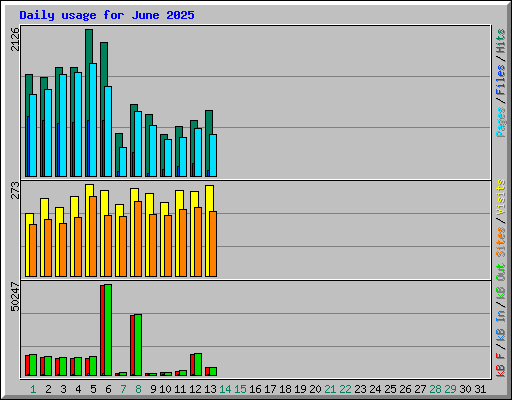Click day 29 on the x-axis
Image resolution: width=512 pixels, height=400 pixels.
pyautogui.click(x=450, y=389)
